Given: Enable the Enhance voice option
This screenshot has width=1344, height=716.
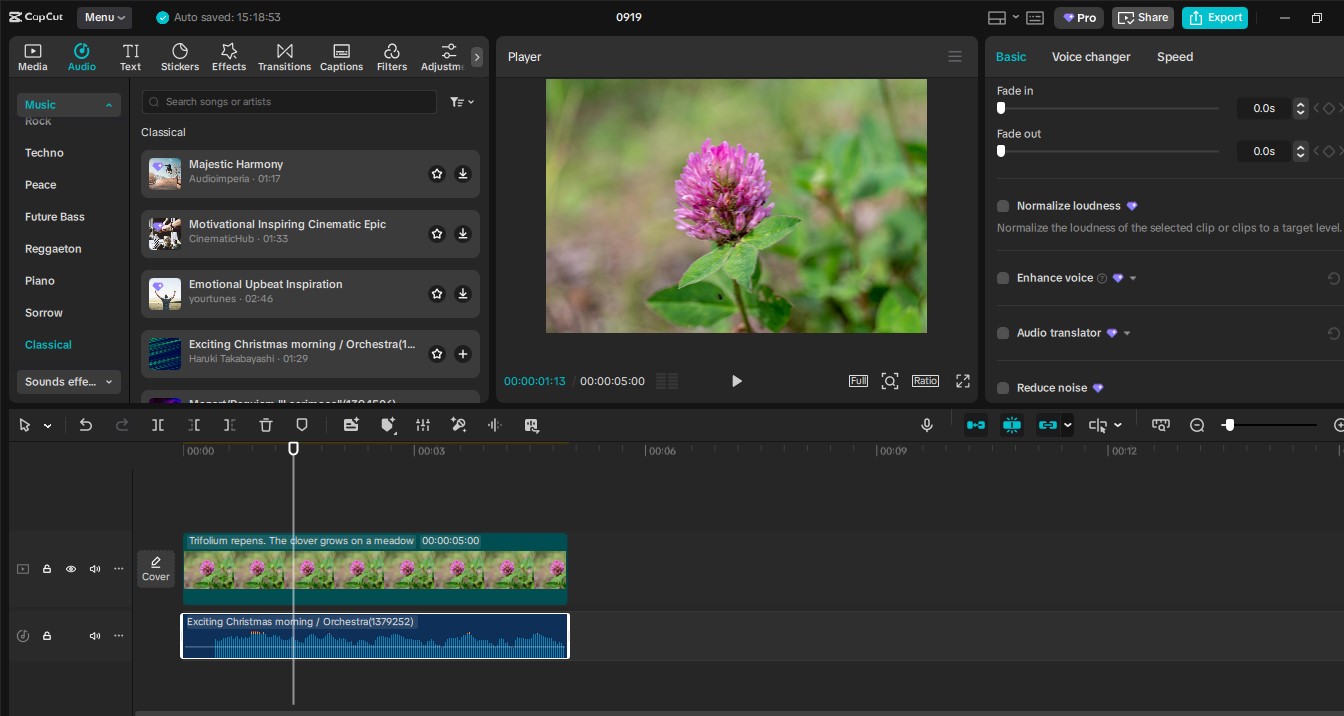Looking at the screenshot, I should tap(1003, 278).
